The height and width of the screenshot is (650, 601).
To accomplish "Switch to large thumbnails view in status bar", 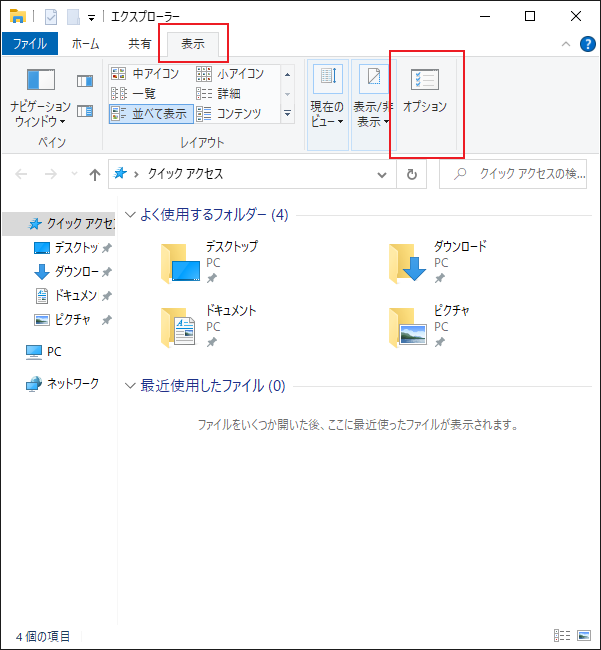I will click(583, 635).
